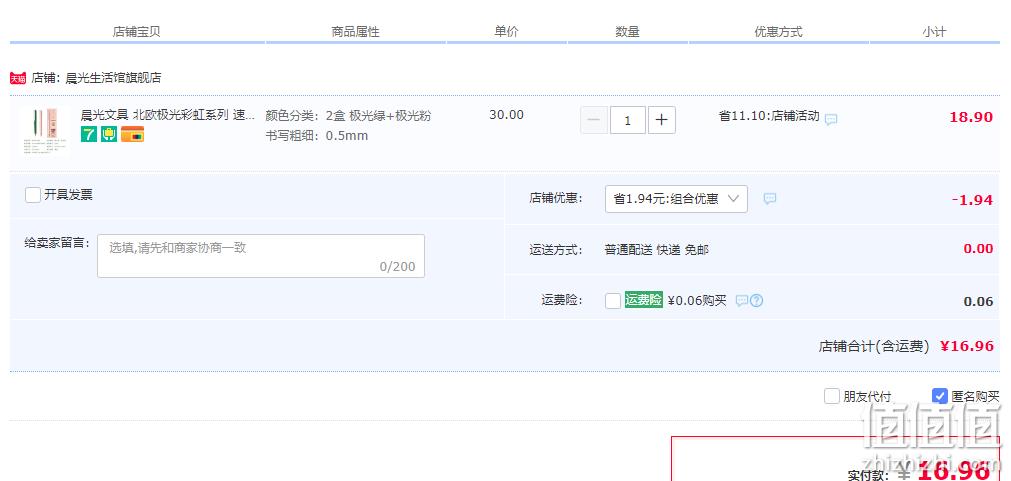Click the unit price 30.00
The image size is (1011, 481).
[506, 115]
